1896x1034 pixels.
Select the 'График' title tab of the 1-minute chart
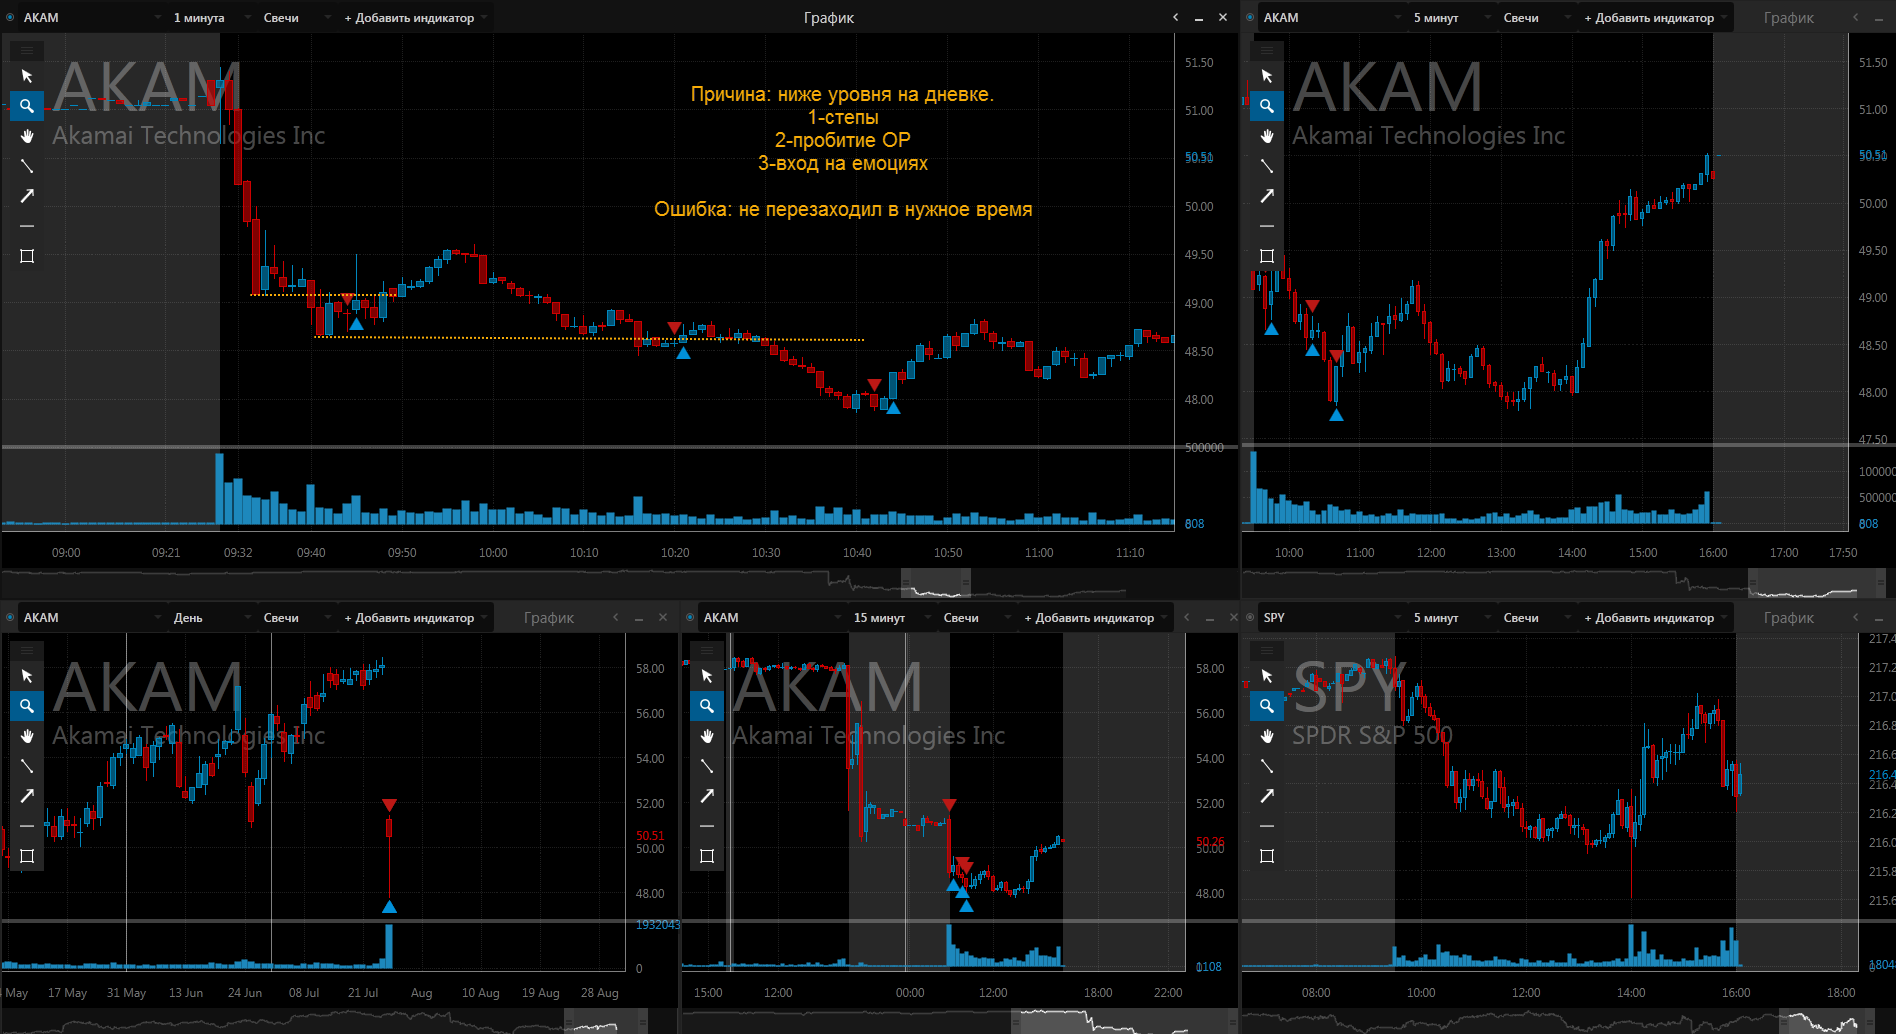tap(829, 18)
